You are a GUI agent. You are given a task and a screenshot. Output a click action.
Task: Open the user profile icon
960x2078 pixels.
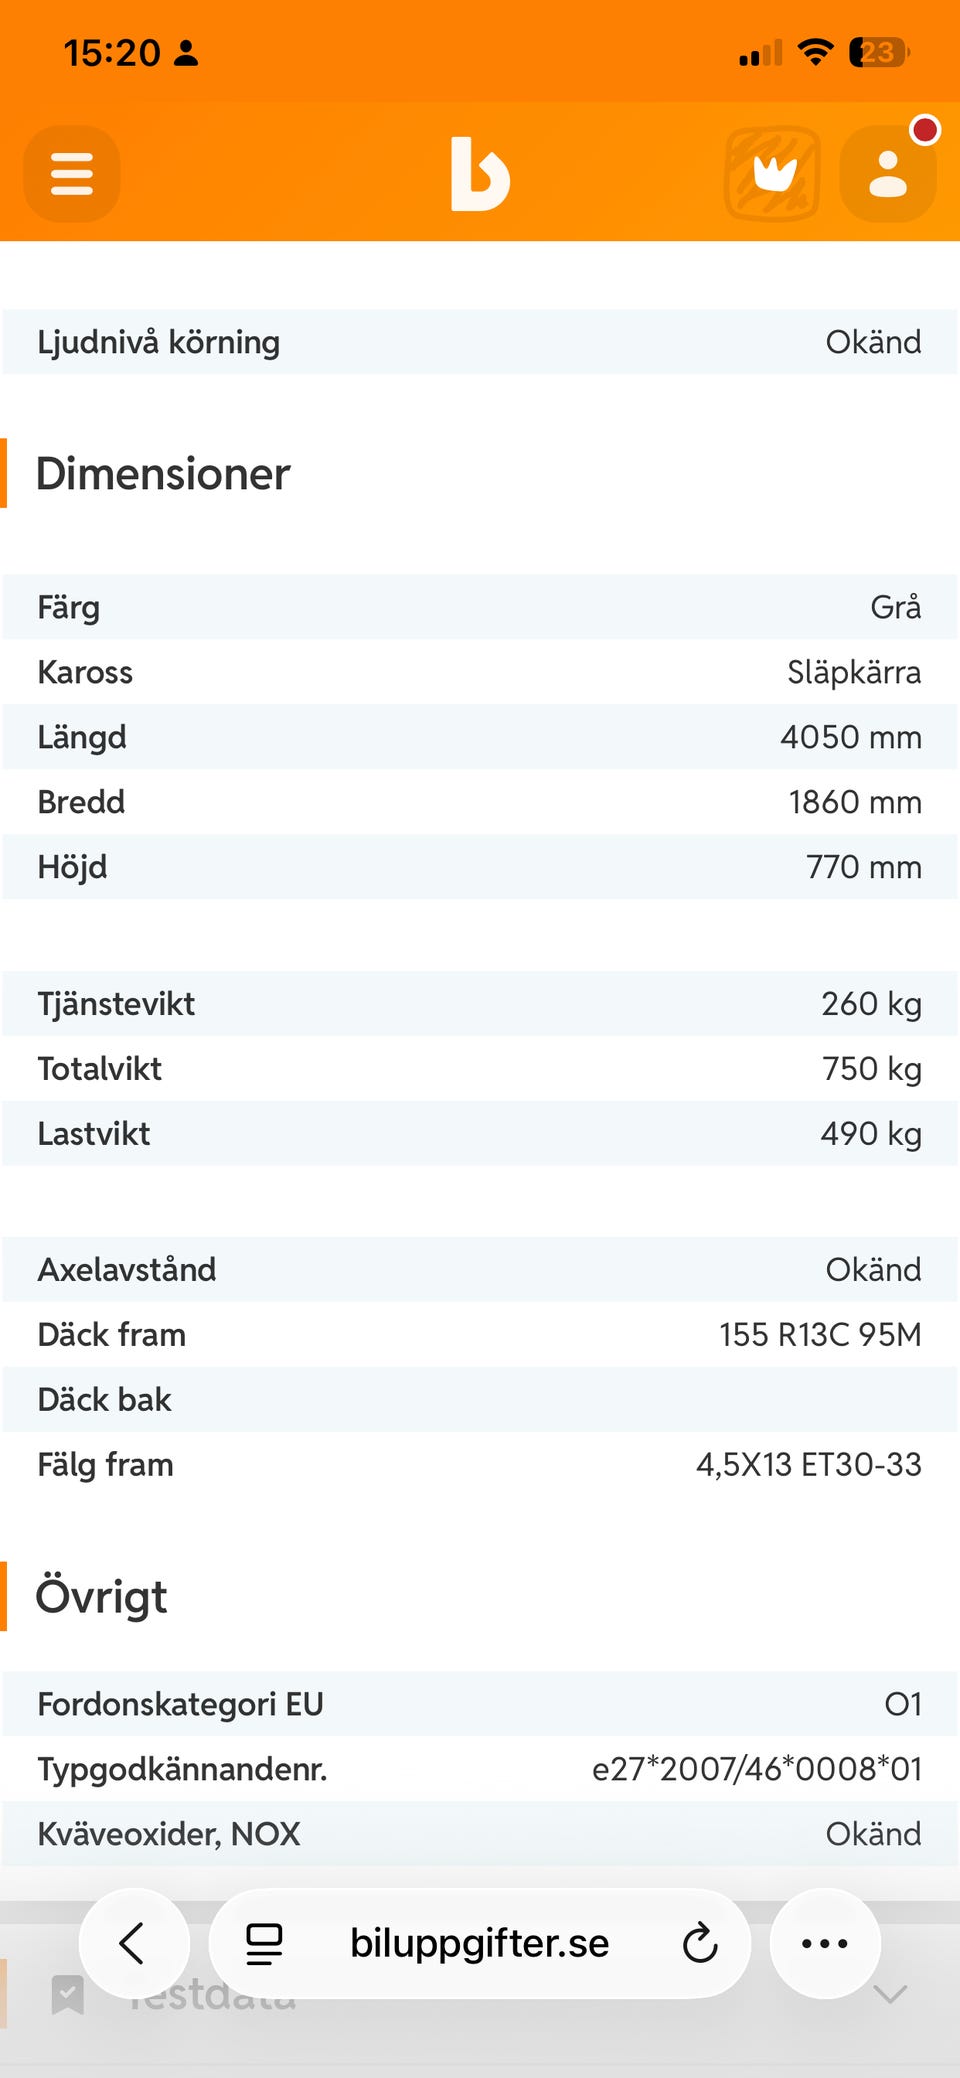click(888, 174)
